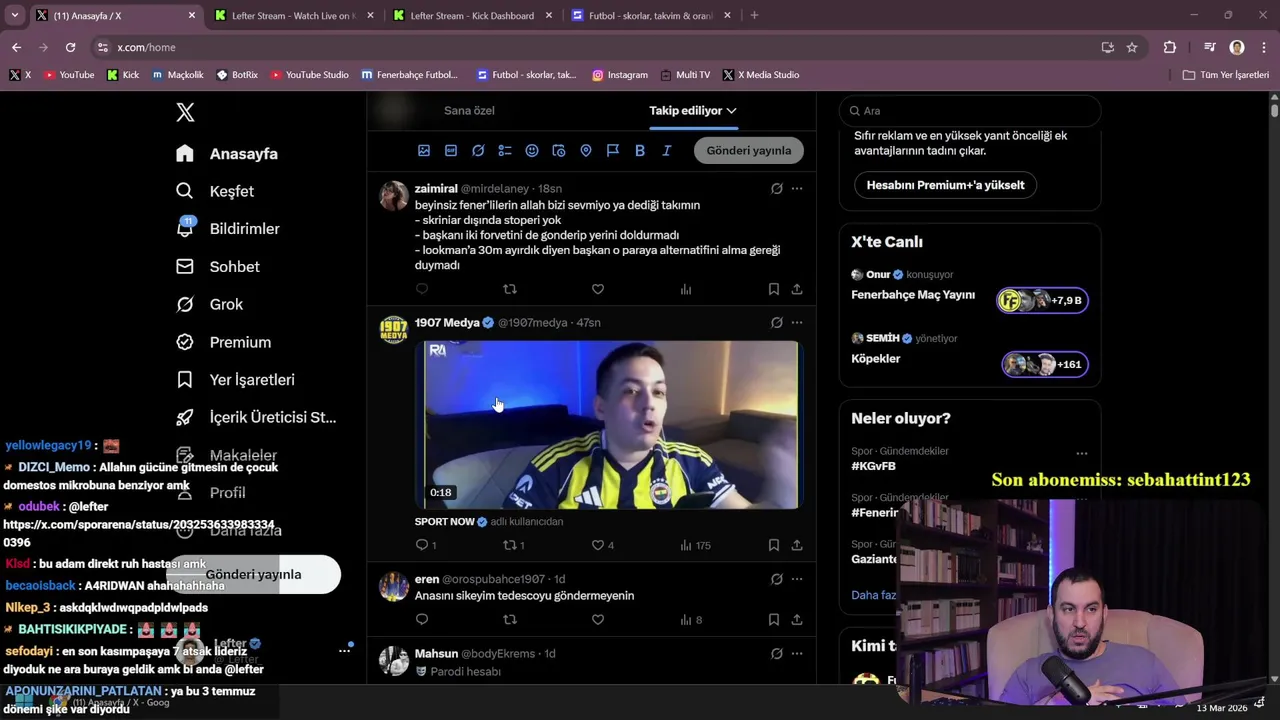This screenshot has height=720, width=1280.
Task: Play the 1907 Medya video
Action: point(611,425)
